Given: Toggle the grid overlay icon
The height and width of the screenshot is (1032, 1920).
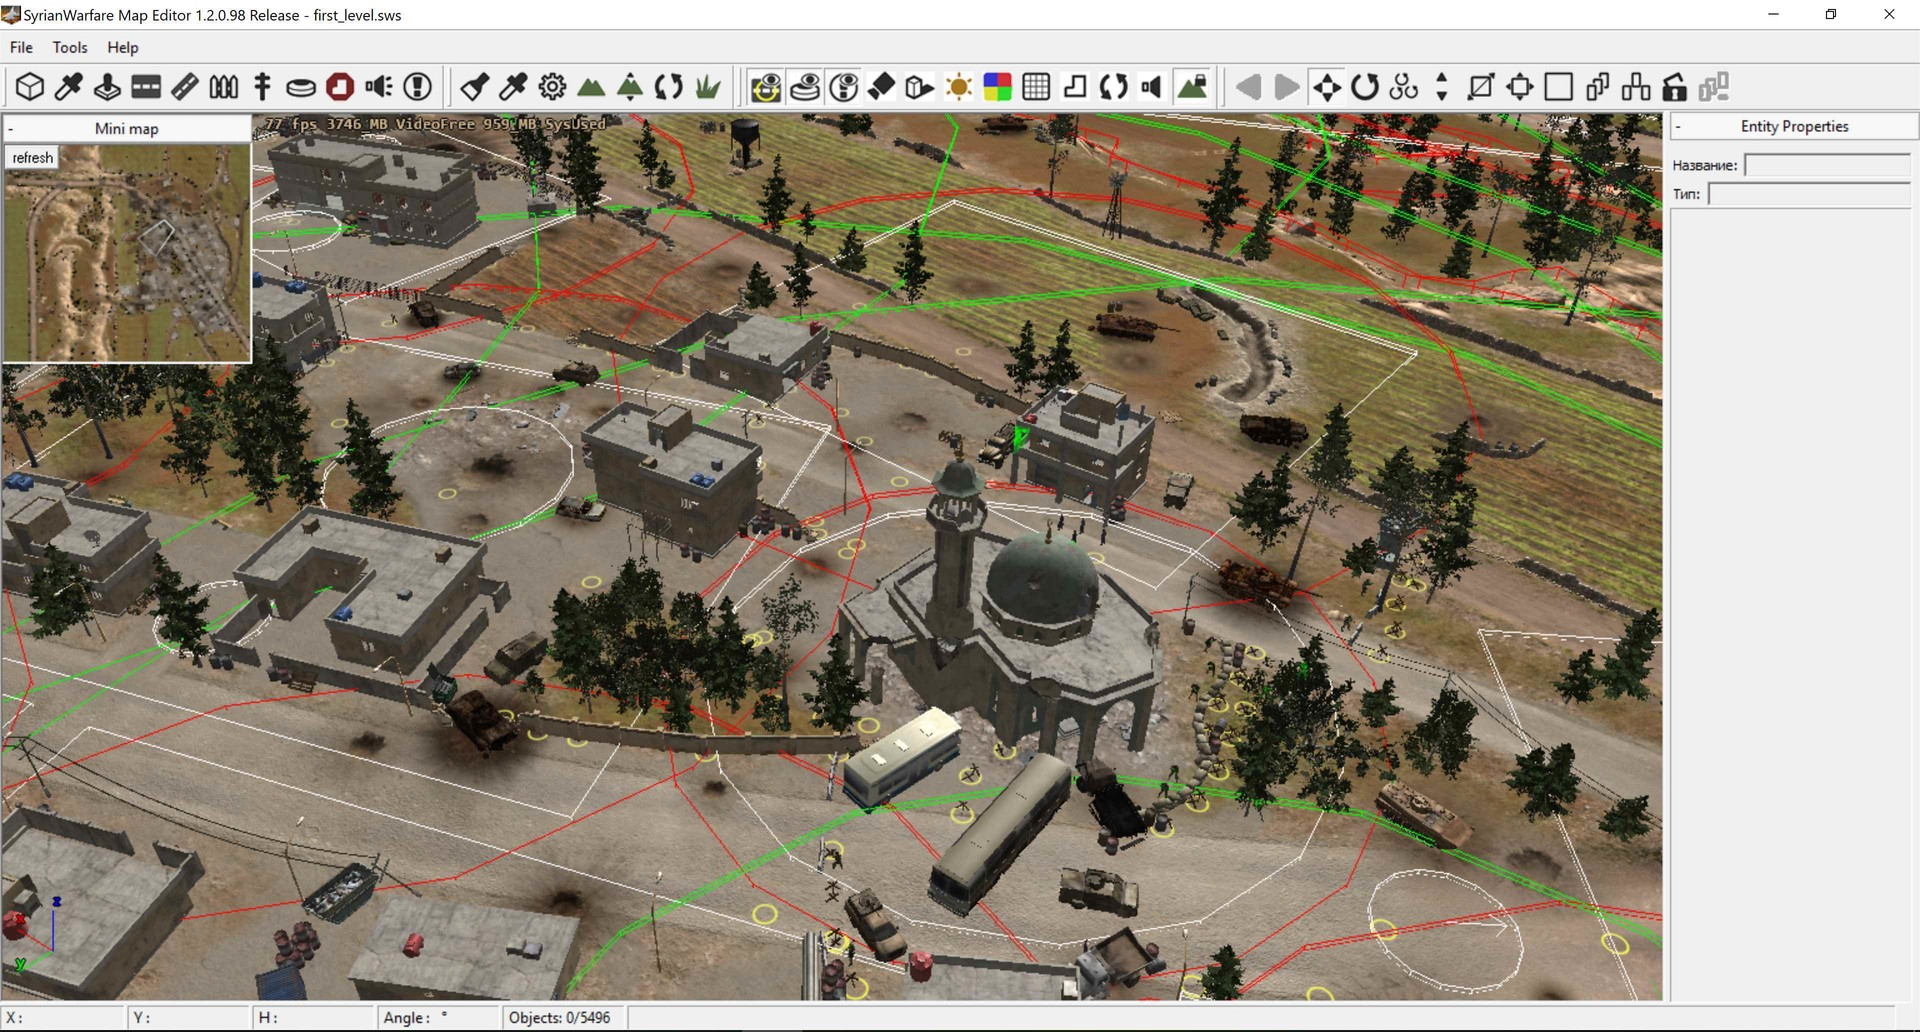Looking at the screenshot, I should coord(1036,87).
